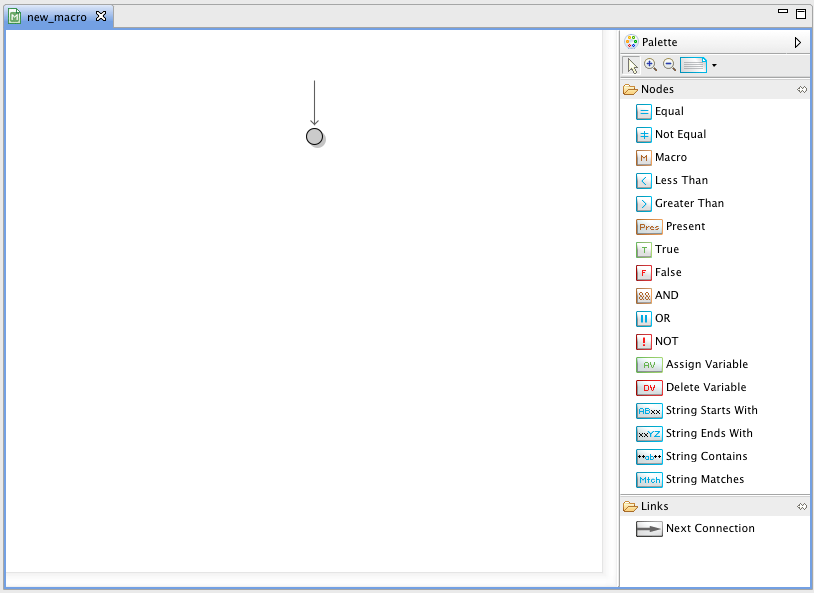
Task: Open the note tool dropdown arrow
Action: 714,66
